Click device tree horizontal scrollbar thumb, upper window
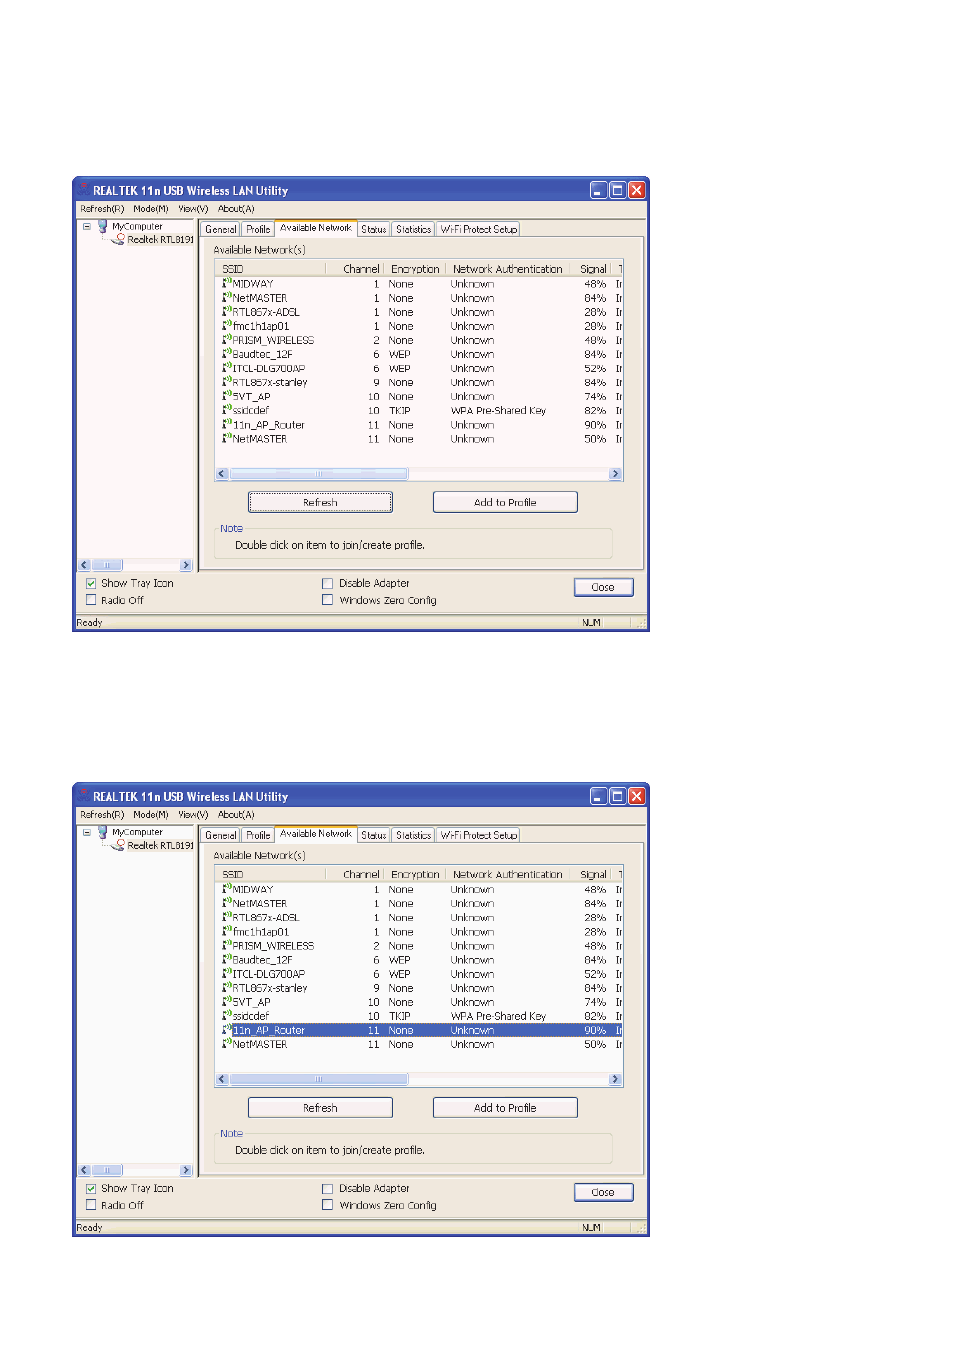The height and width of the screenshot is (1350, 954). [107, 565]
